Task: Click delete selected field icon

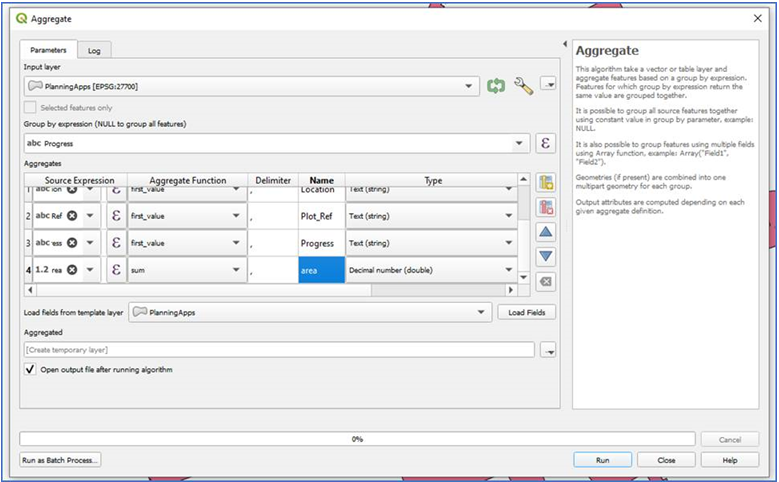Action: 546,207
